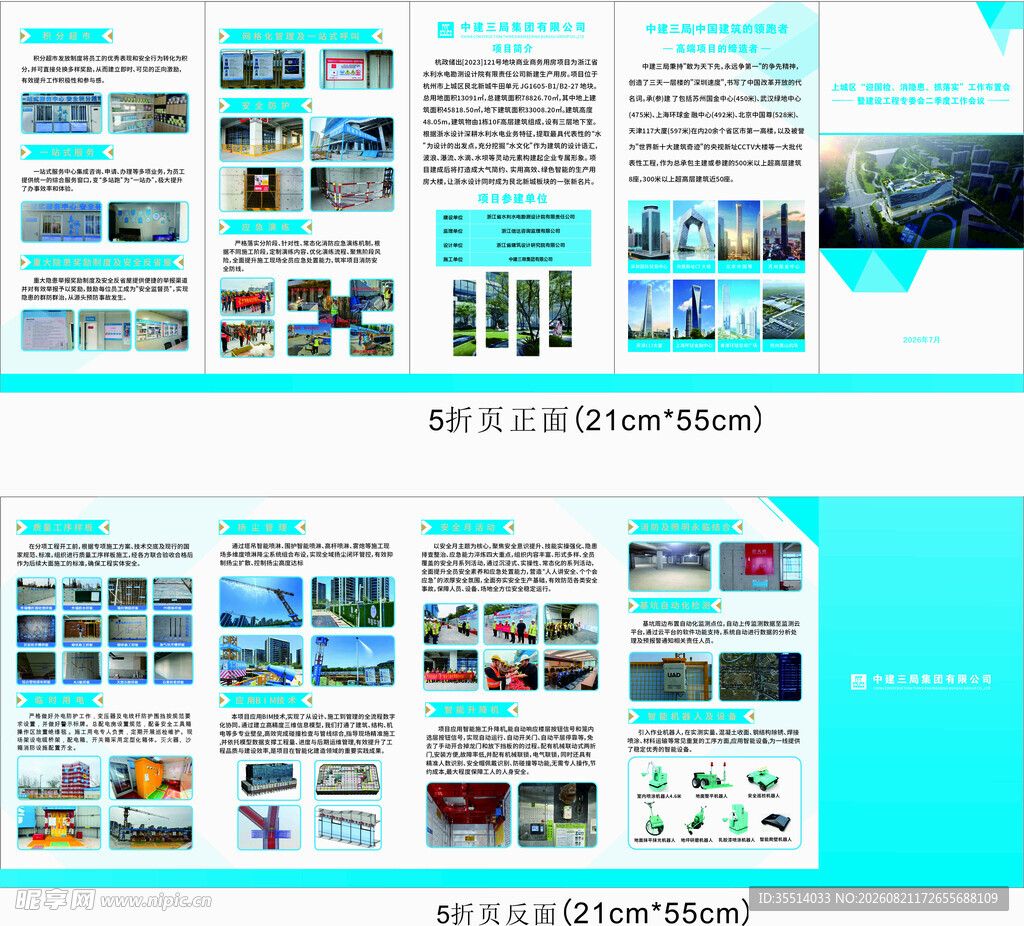Click the 安全月活动 section heading
1024x926 pixels.
[468, 527]
